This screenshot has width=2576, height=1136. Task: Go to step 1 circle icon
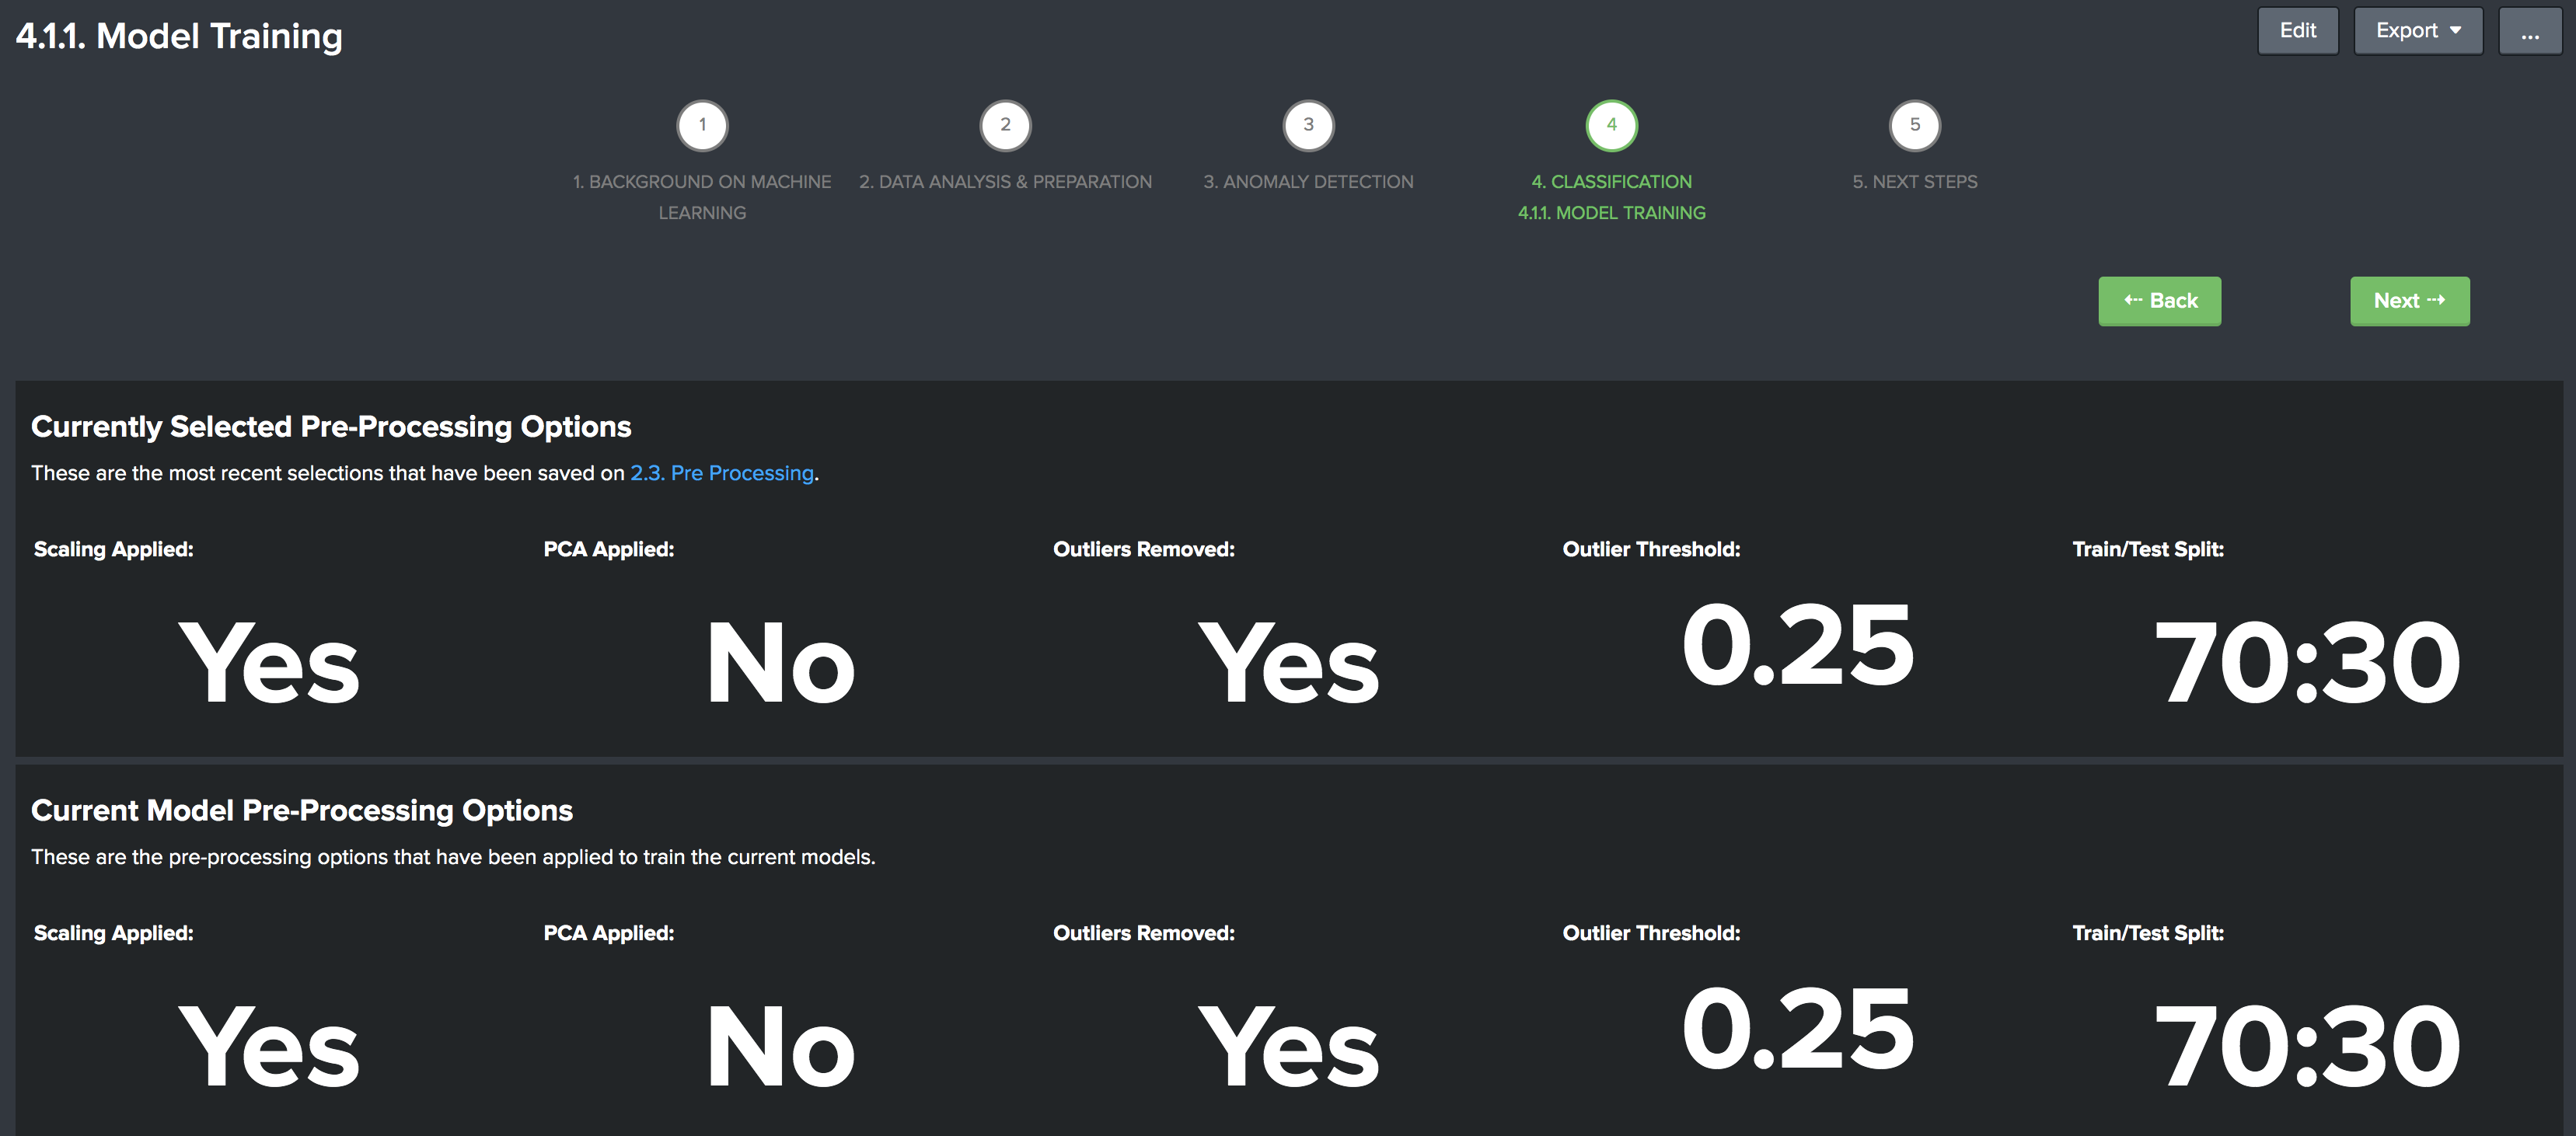pyautogui.click(x=702, y=125)
